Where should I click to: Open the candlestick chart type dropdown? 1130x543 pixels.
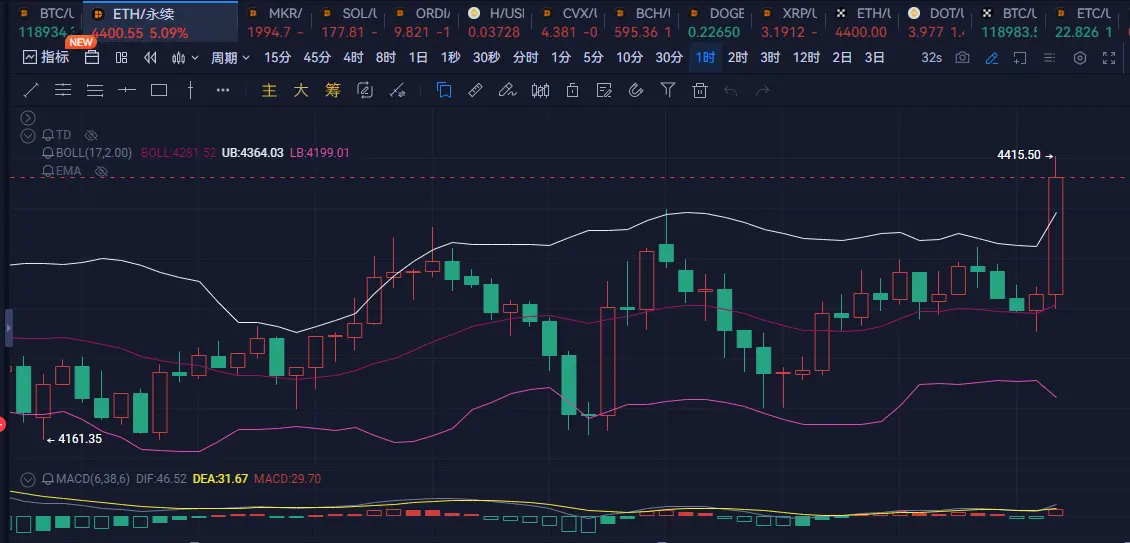pyautogui.click(x=184, y=58)
